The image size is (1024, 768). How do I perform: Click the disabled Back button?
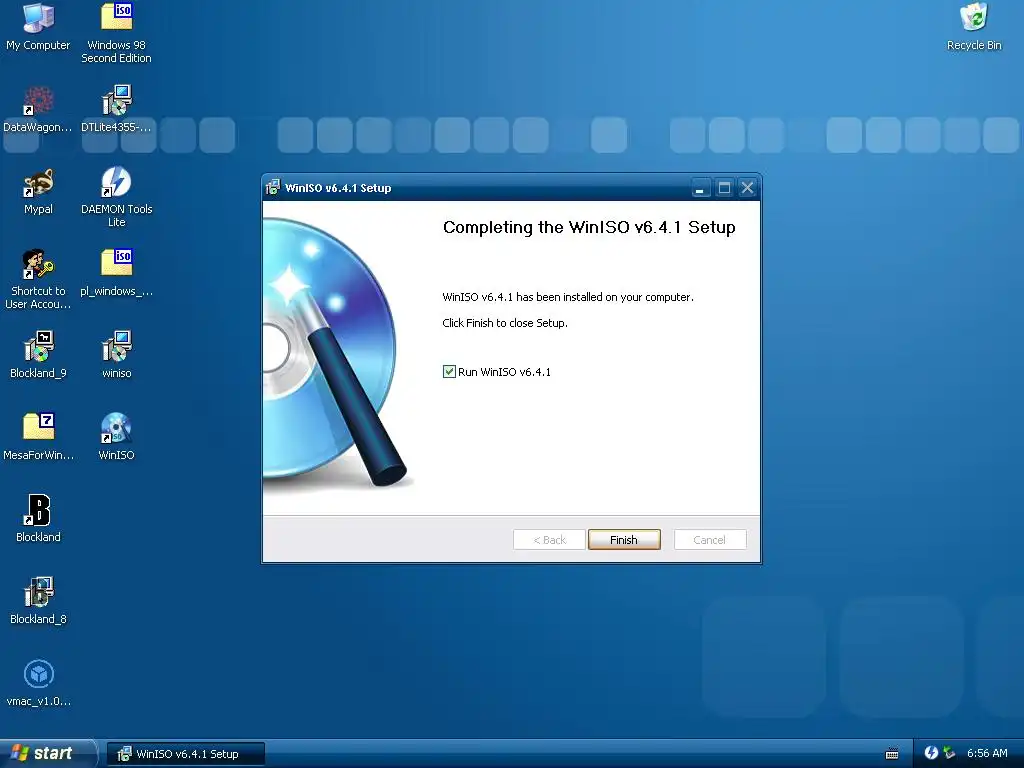(549, 539)
